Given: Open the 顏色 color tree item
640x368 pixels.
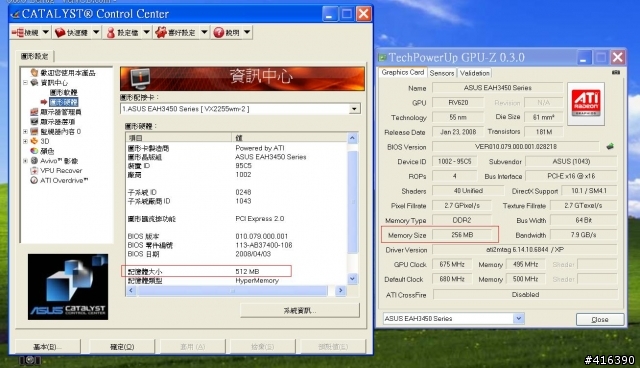Looking at the screenshot, I should point(47,151).
